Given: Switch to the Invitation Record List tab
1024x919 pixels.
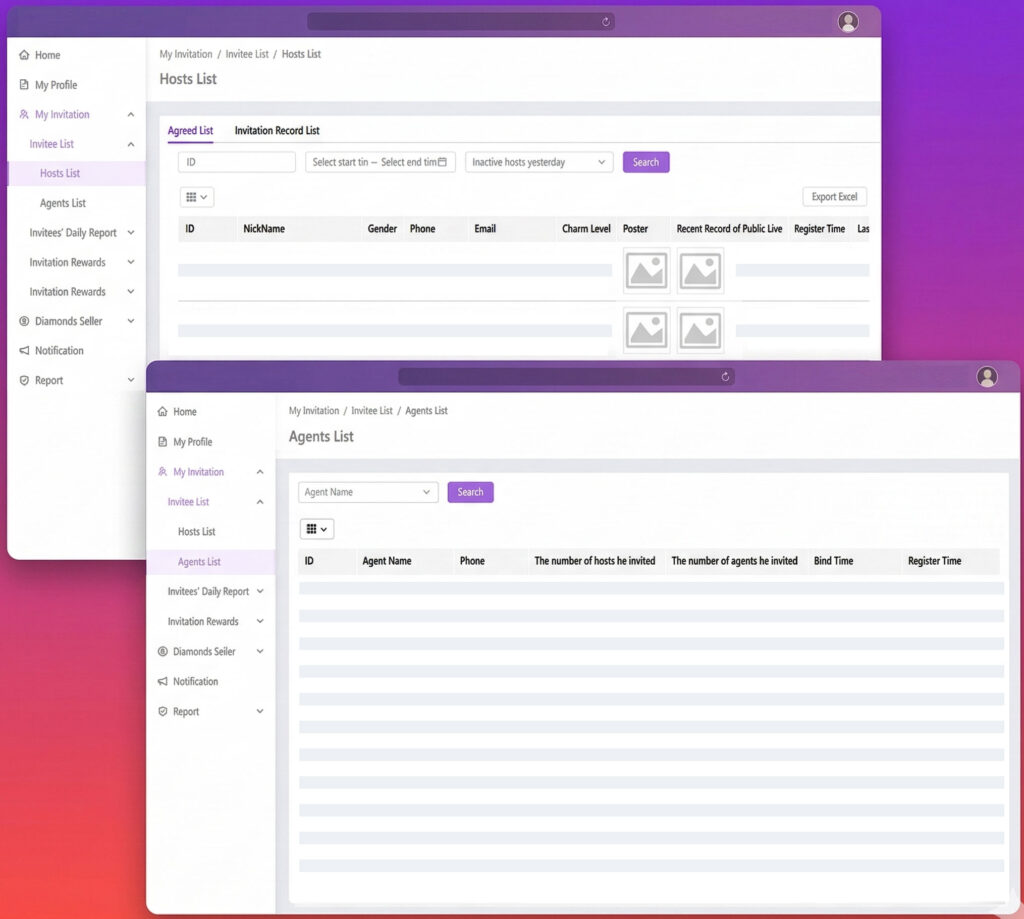Looking at the screenshot, I should pos(277,131).
